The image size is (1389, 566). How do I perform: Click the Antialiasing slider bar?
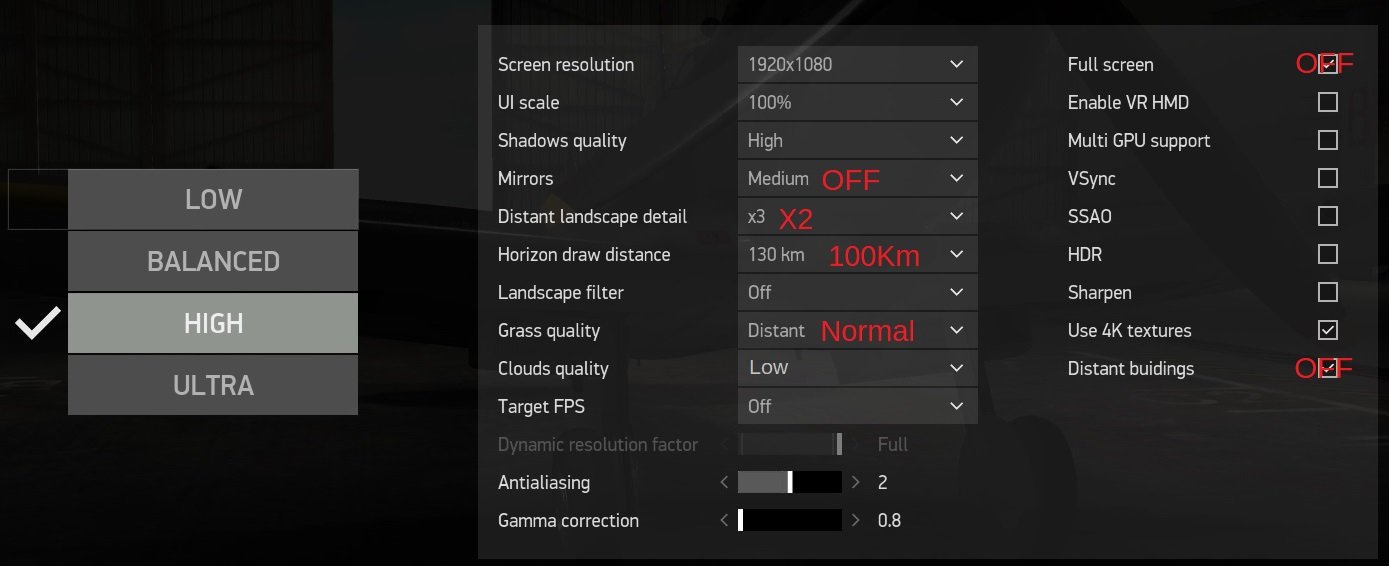[x=790, y=483]
